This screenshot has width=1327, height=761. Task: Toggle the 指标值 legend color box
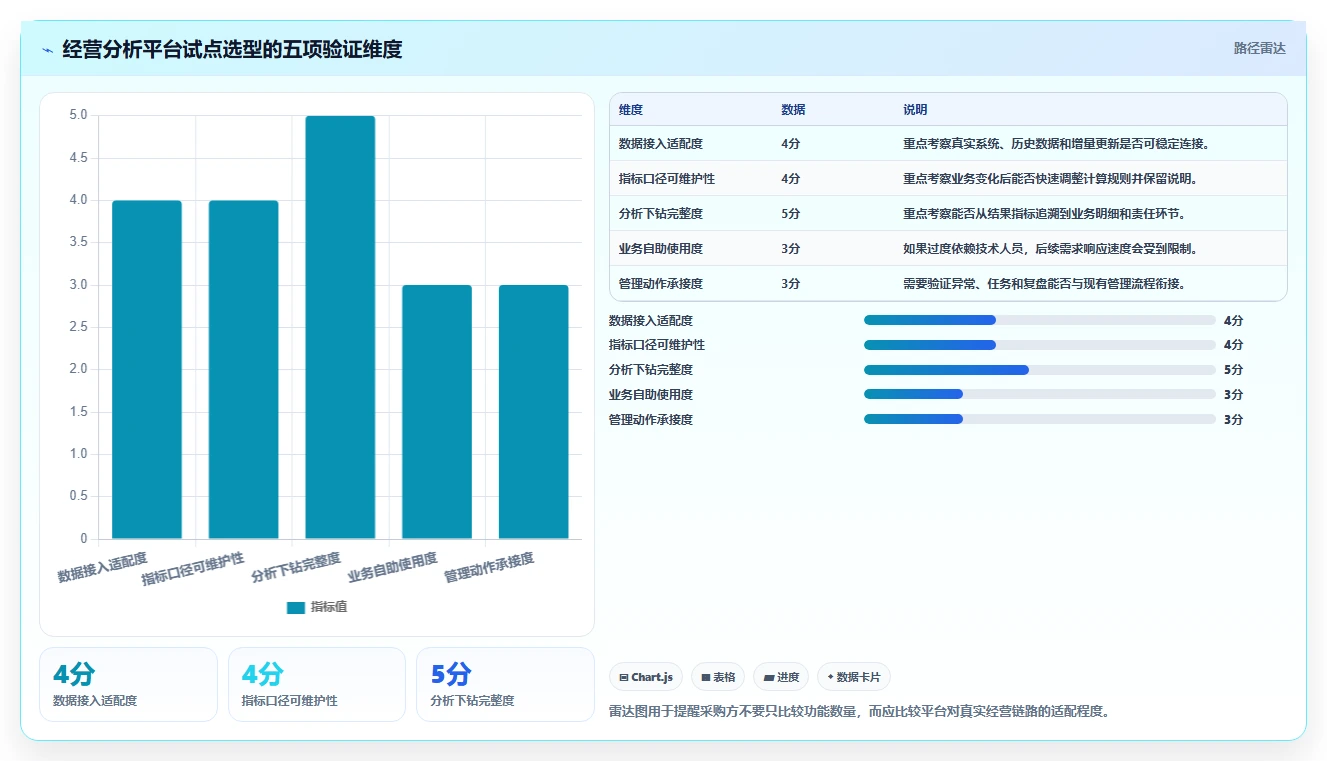(x=295, y=607)
